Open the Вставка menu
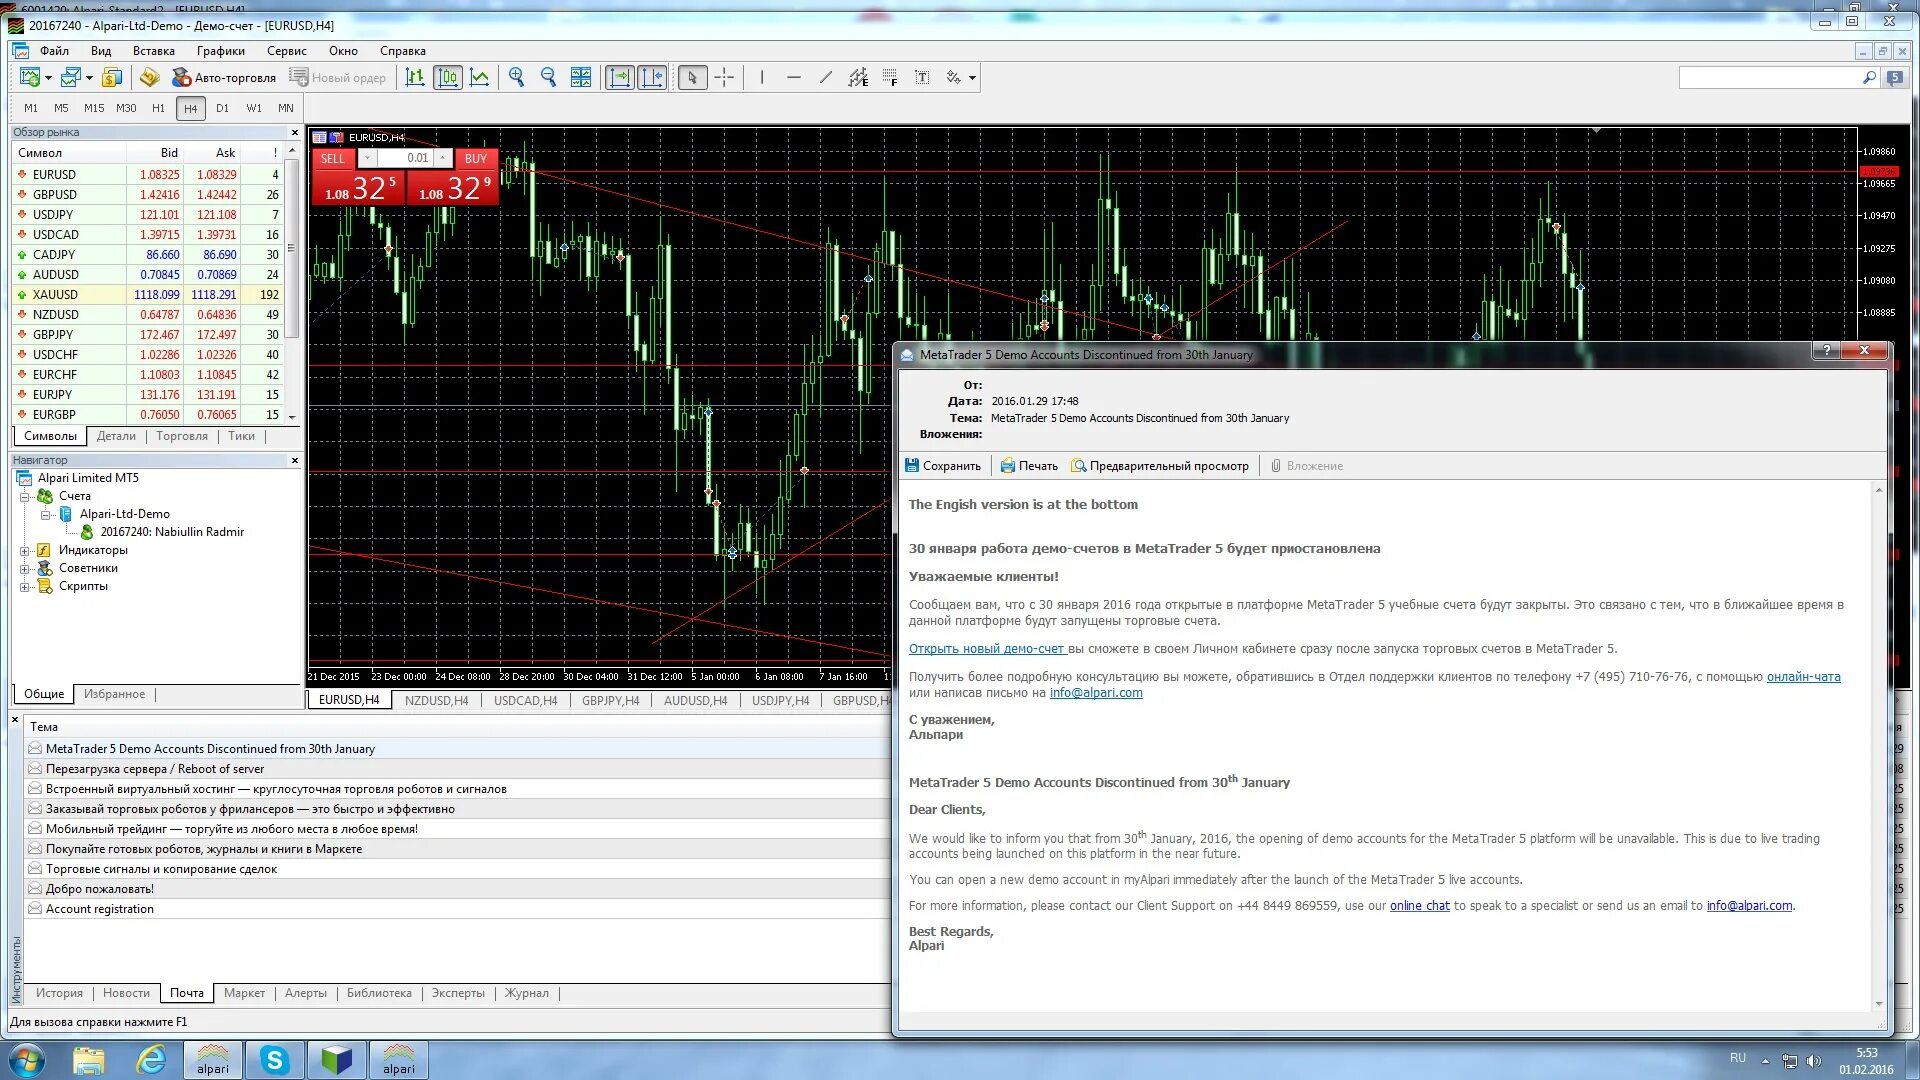Screen dimensions: 1920x1080 pyautogui.click(x=153, y=51)
